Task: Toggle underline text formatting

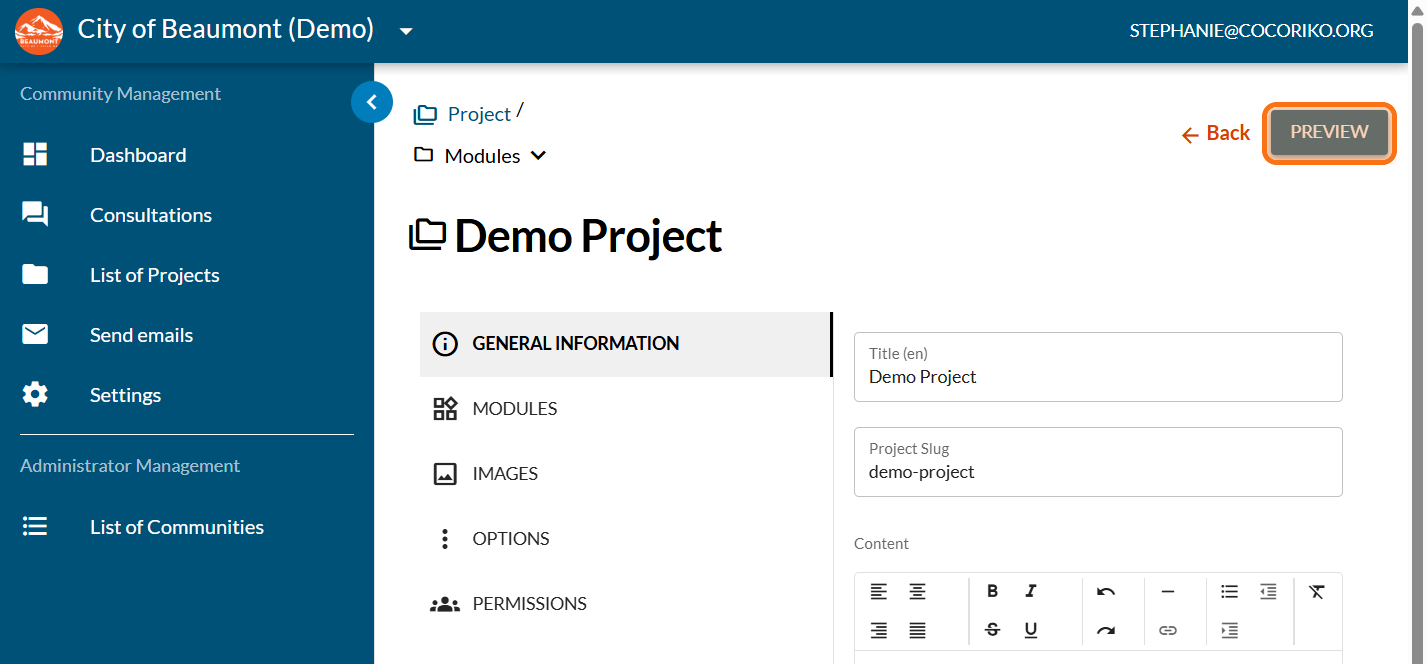Action: pos(1031,630)
